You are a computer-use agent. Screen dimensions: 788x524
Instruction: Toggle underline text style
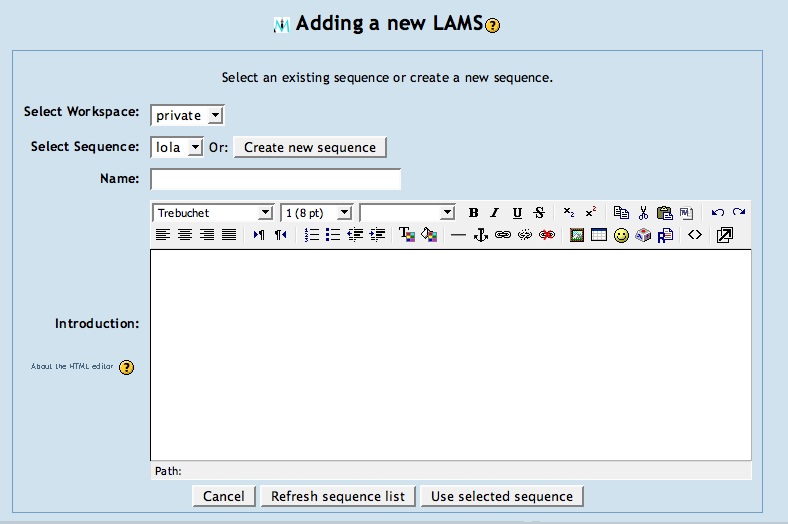point(517,213)
